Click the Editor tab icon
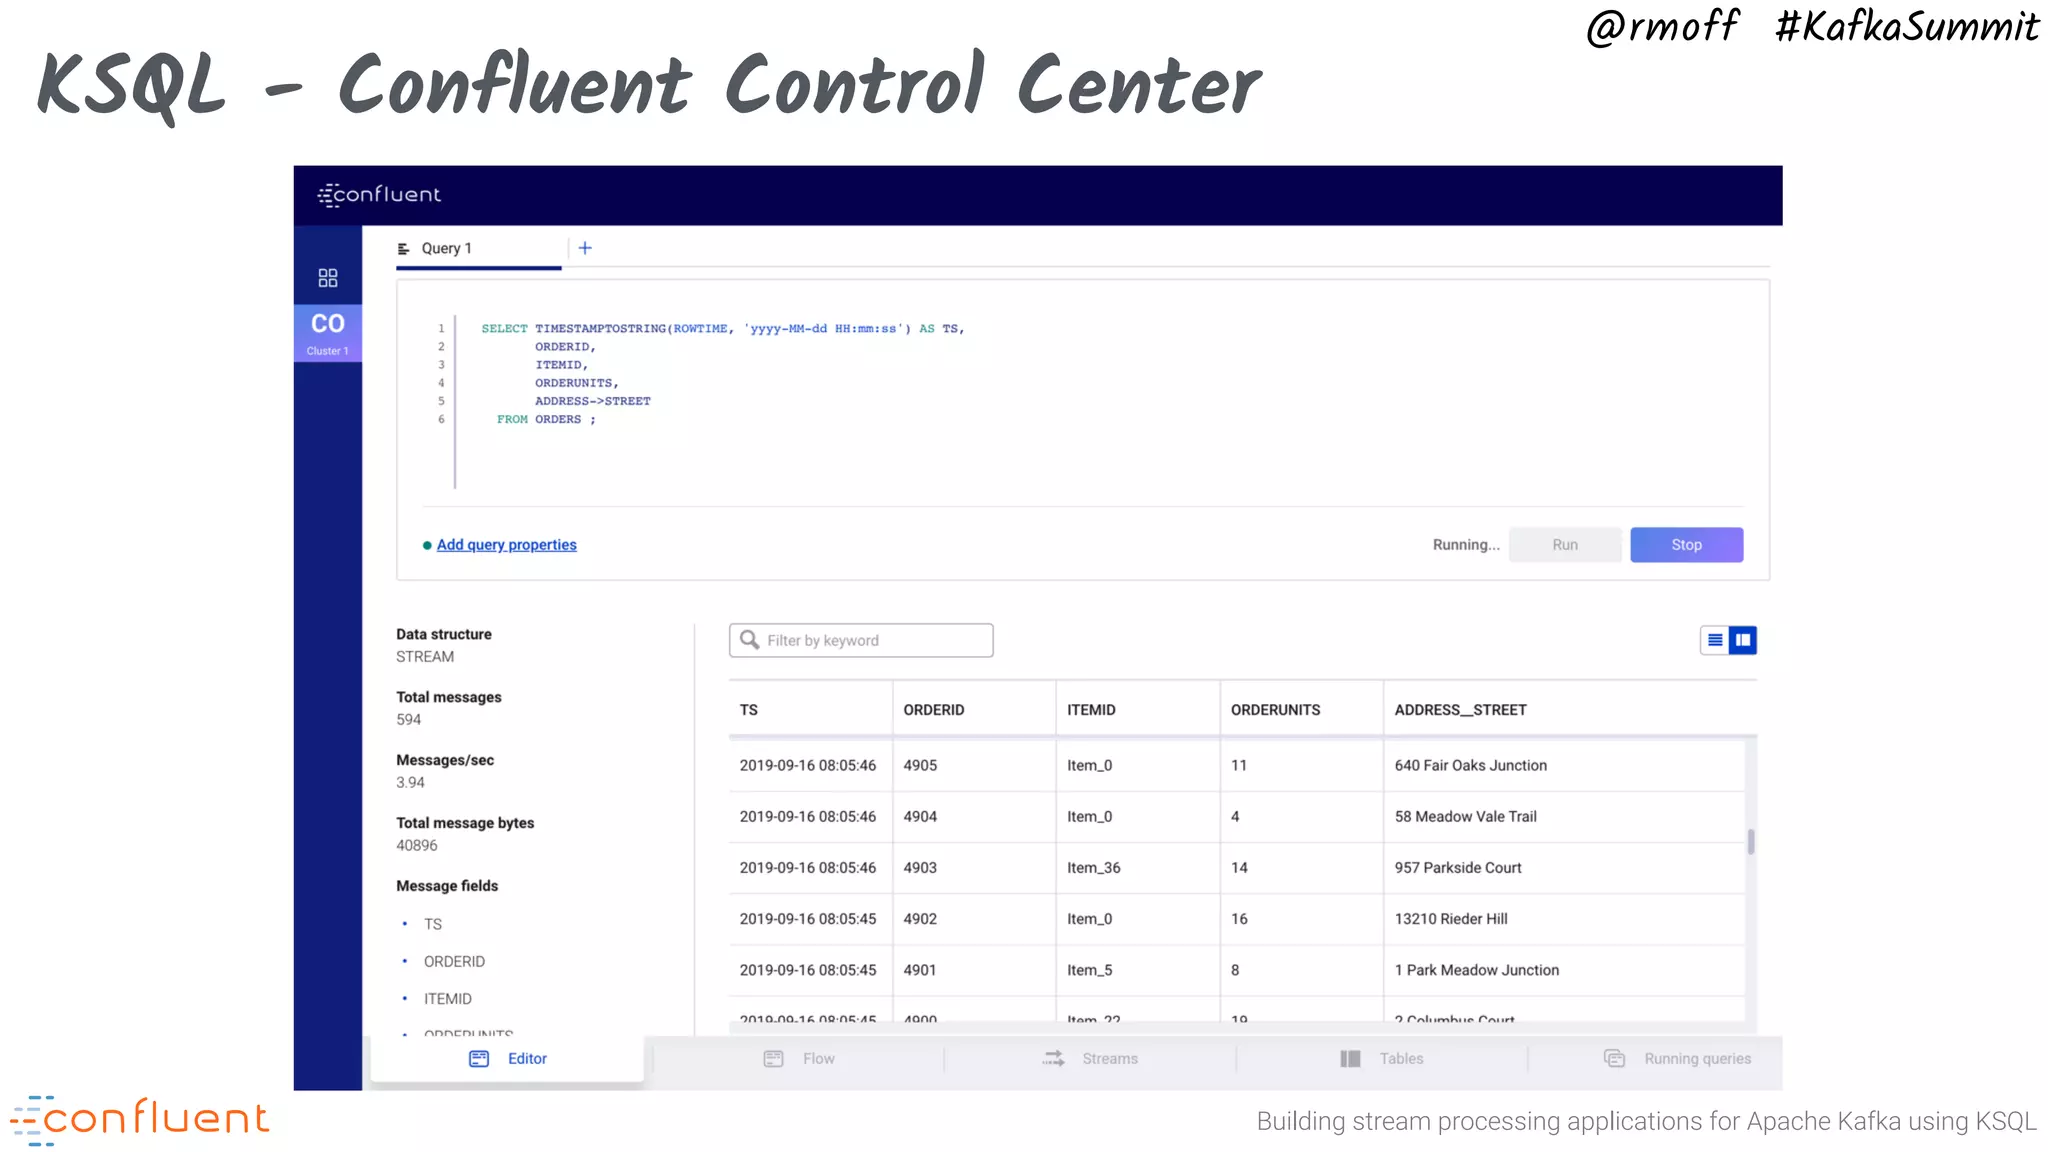This screenshot has height=1152, width=2048. coord(479,1059)
